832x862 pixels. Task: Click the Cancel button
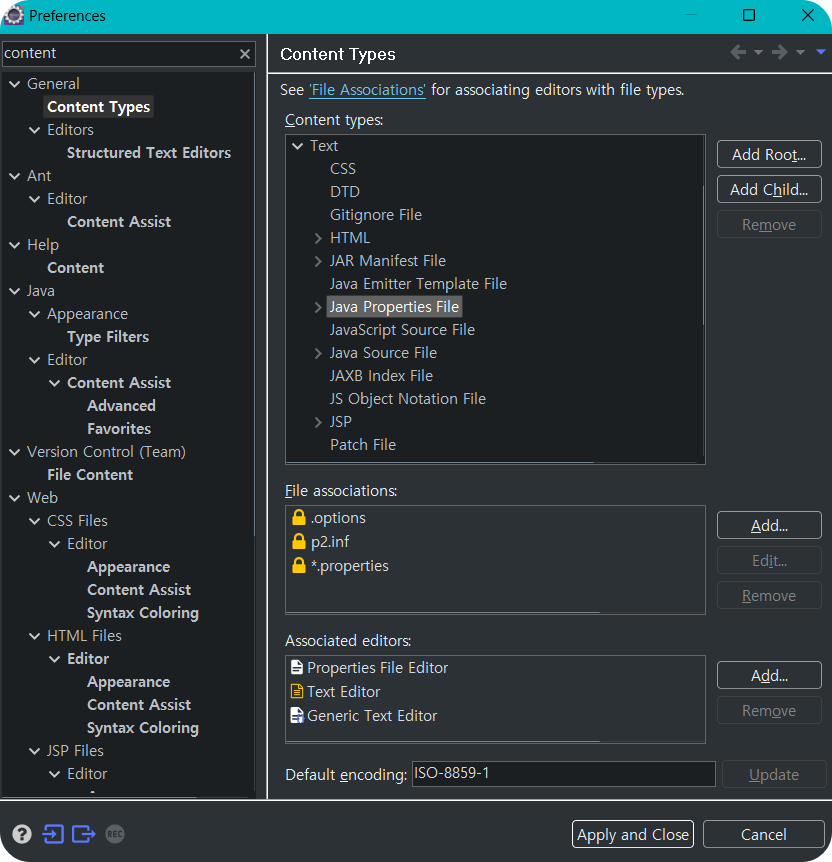click(763, 834)
